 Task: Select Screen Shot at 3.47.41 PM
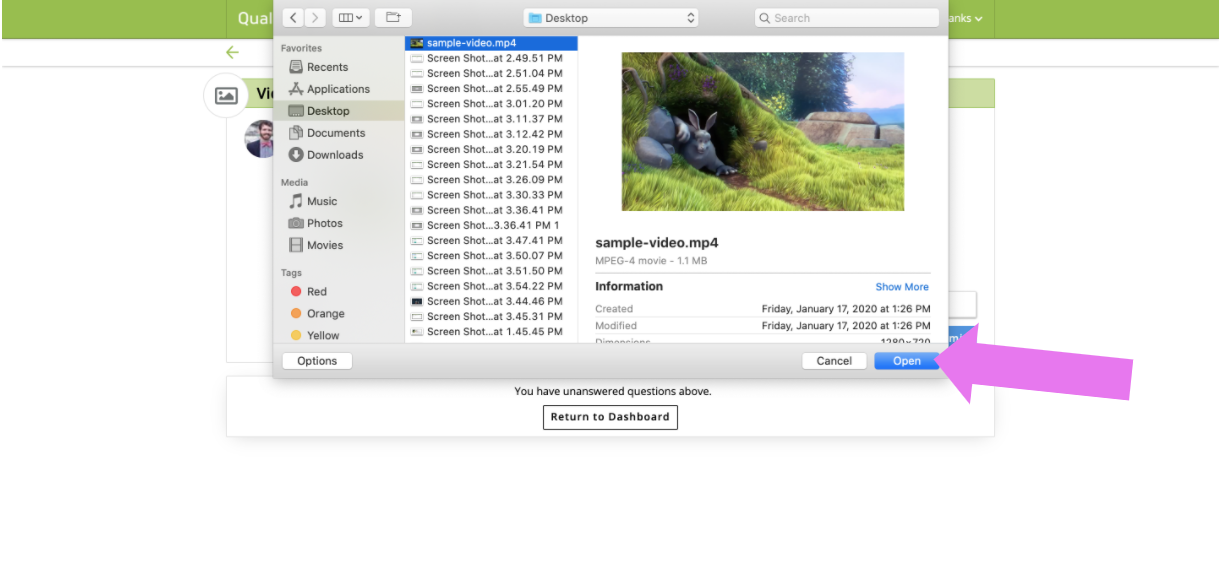click(491, 240)
